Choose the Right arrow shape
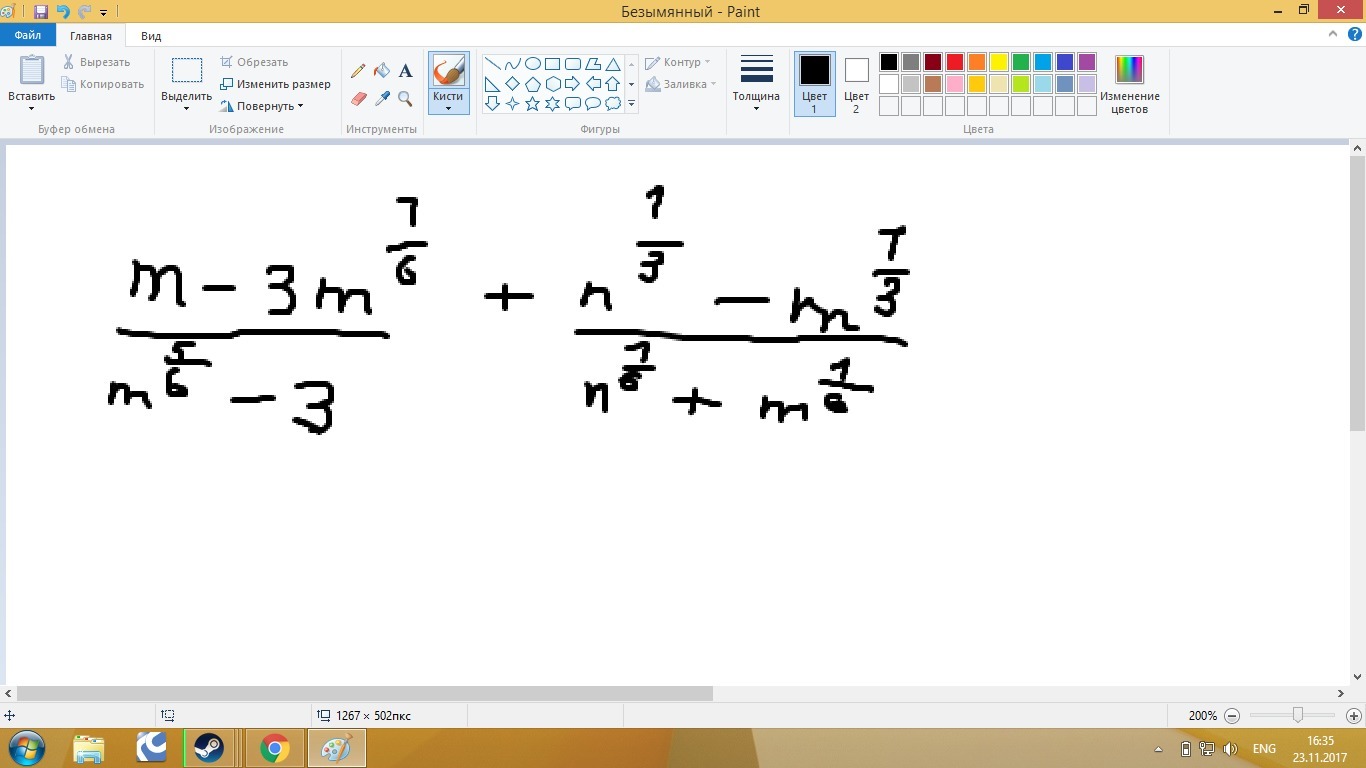 point(573,84)
